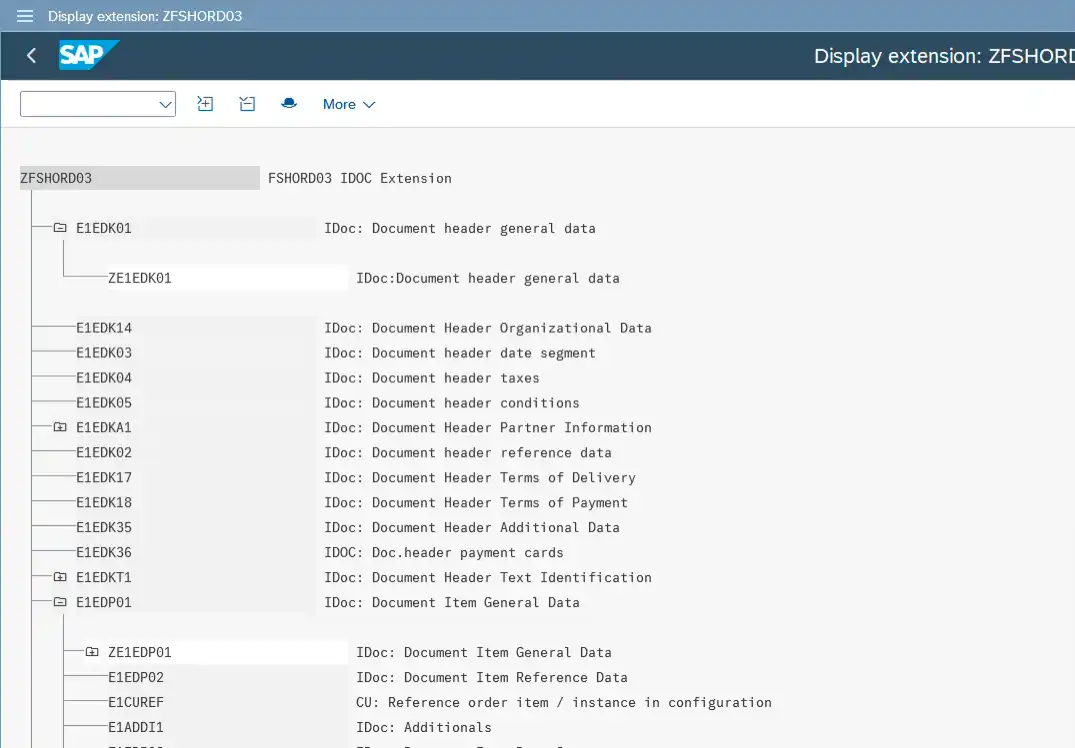Image resolution: width=1075 pixels, height=748 pixels.
Task: Click the Expand subtree toolbar icon
Action: click(205, 104)
